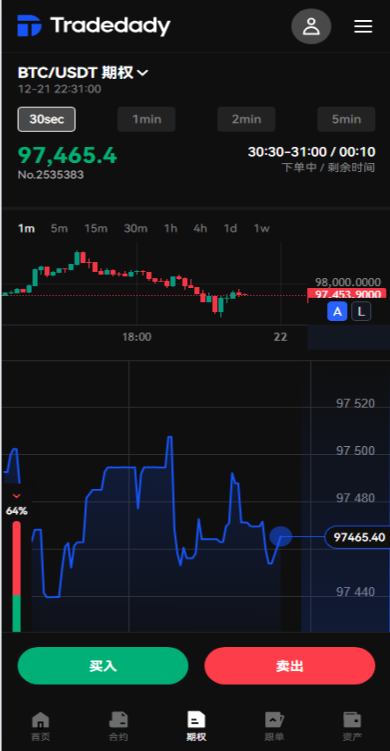
Task: Go to 首页 home icon
Action: [40, 719]
